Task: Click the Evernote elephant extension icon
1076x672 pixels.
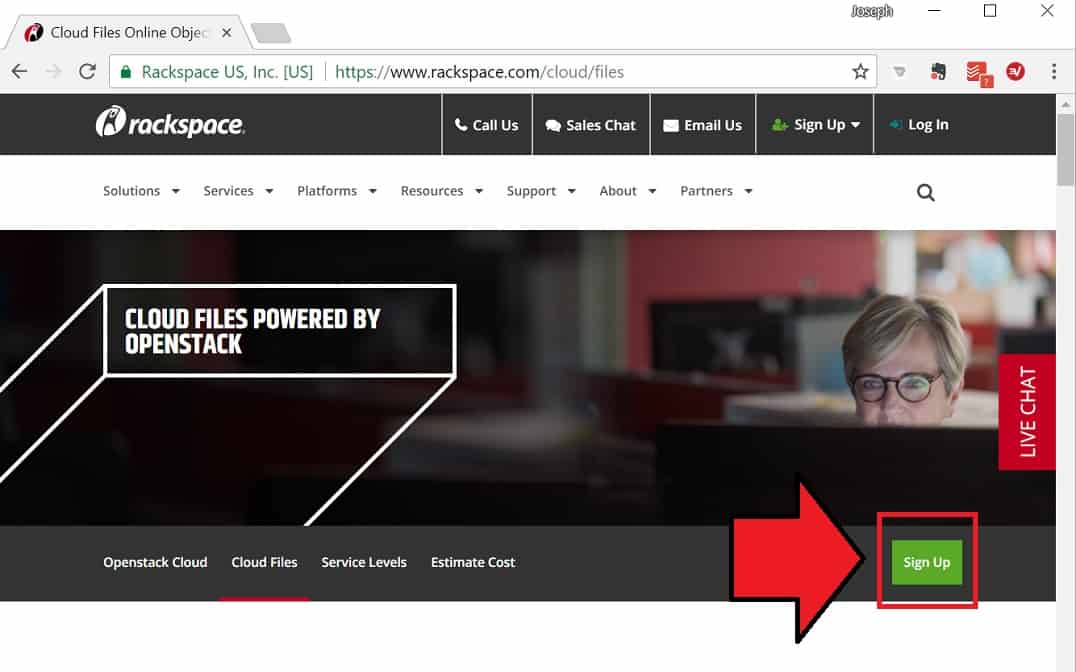Action: [938, 71]
